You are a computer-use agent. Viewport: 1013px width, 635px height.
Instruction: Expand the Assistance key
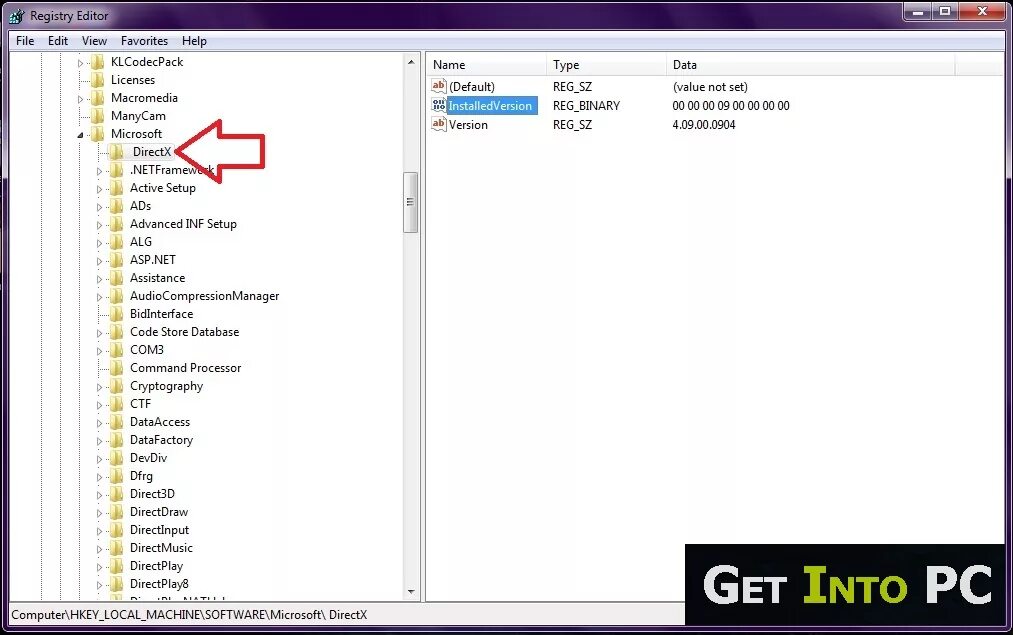coord(99,278)
